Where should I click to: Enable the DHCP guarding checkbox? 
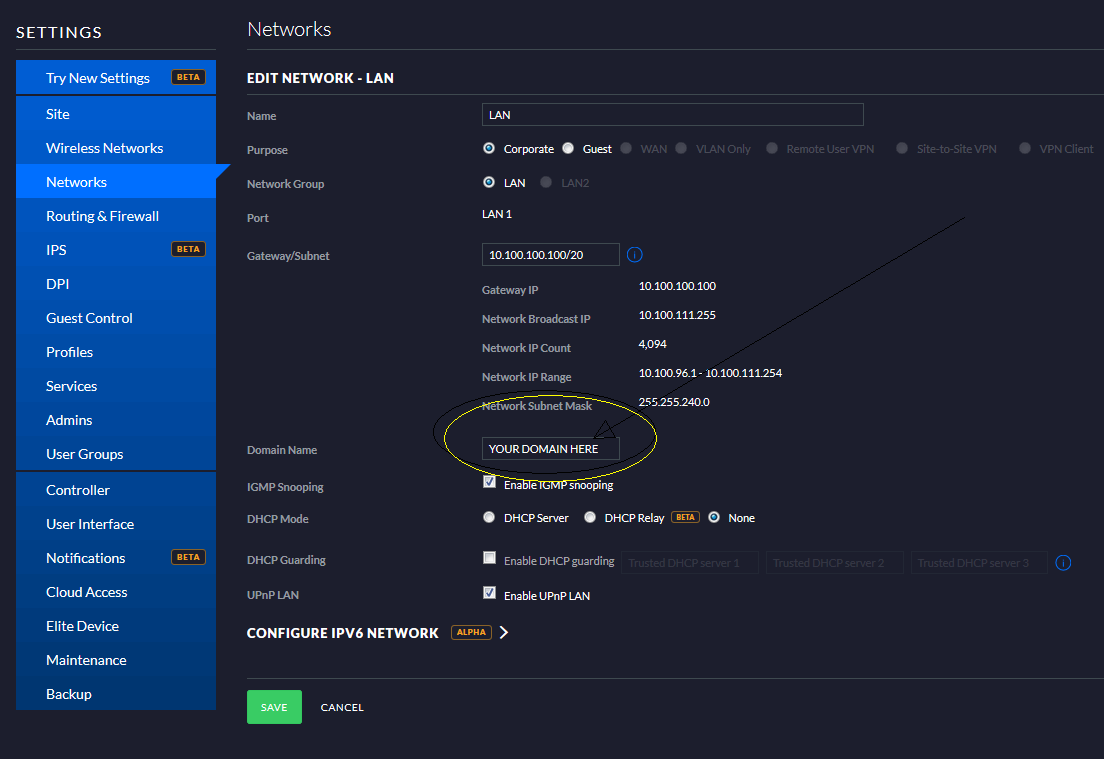coord(489,558)
